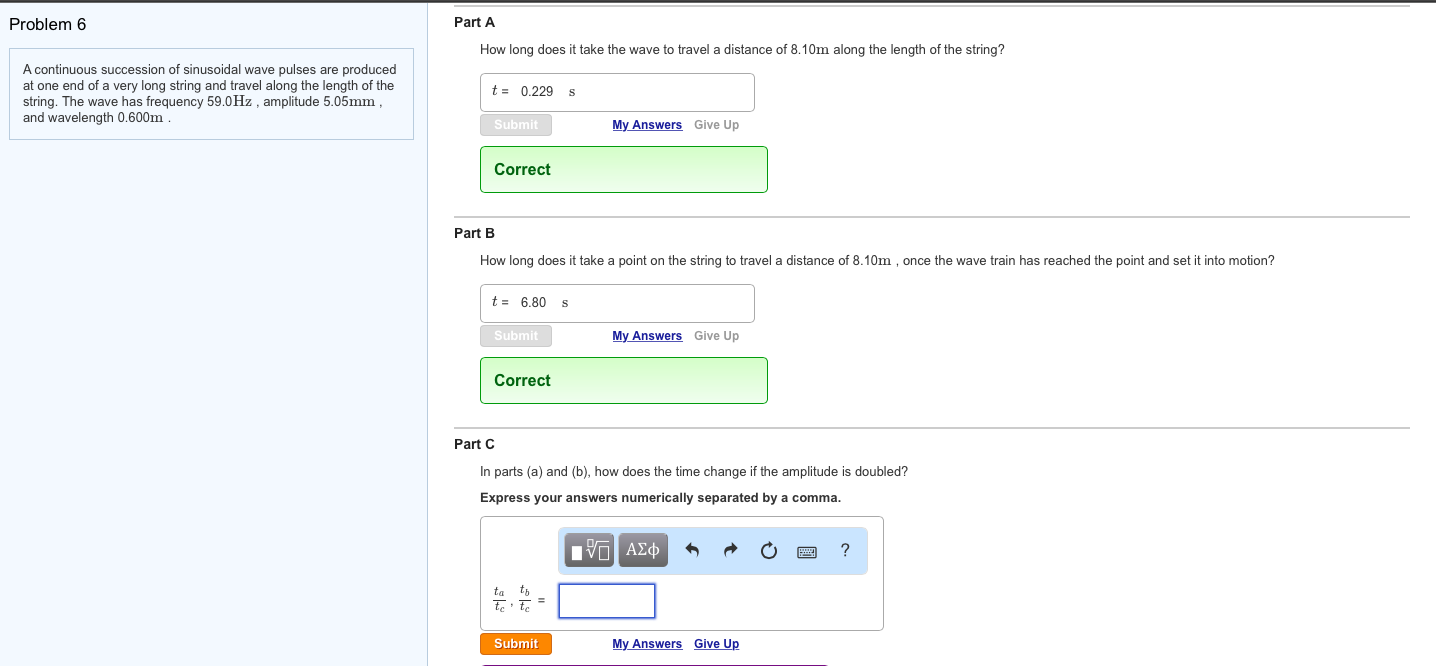The height and width of the screenshot is (666, 1436).
Task: Submit the Part C answer
Action: click(515, 644)
